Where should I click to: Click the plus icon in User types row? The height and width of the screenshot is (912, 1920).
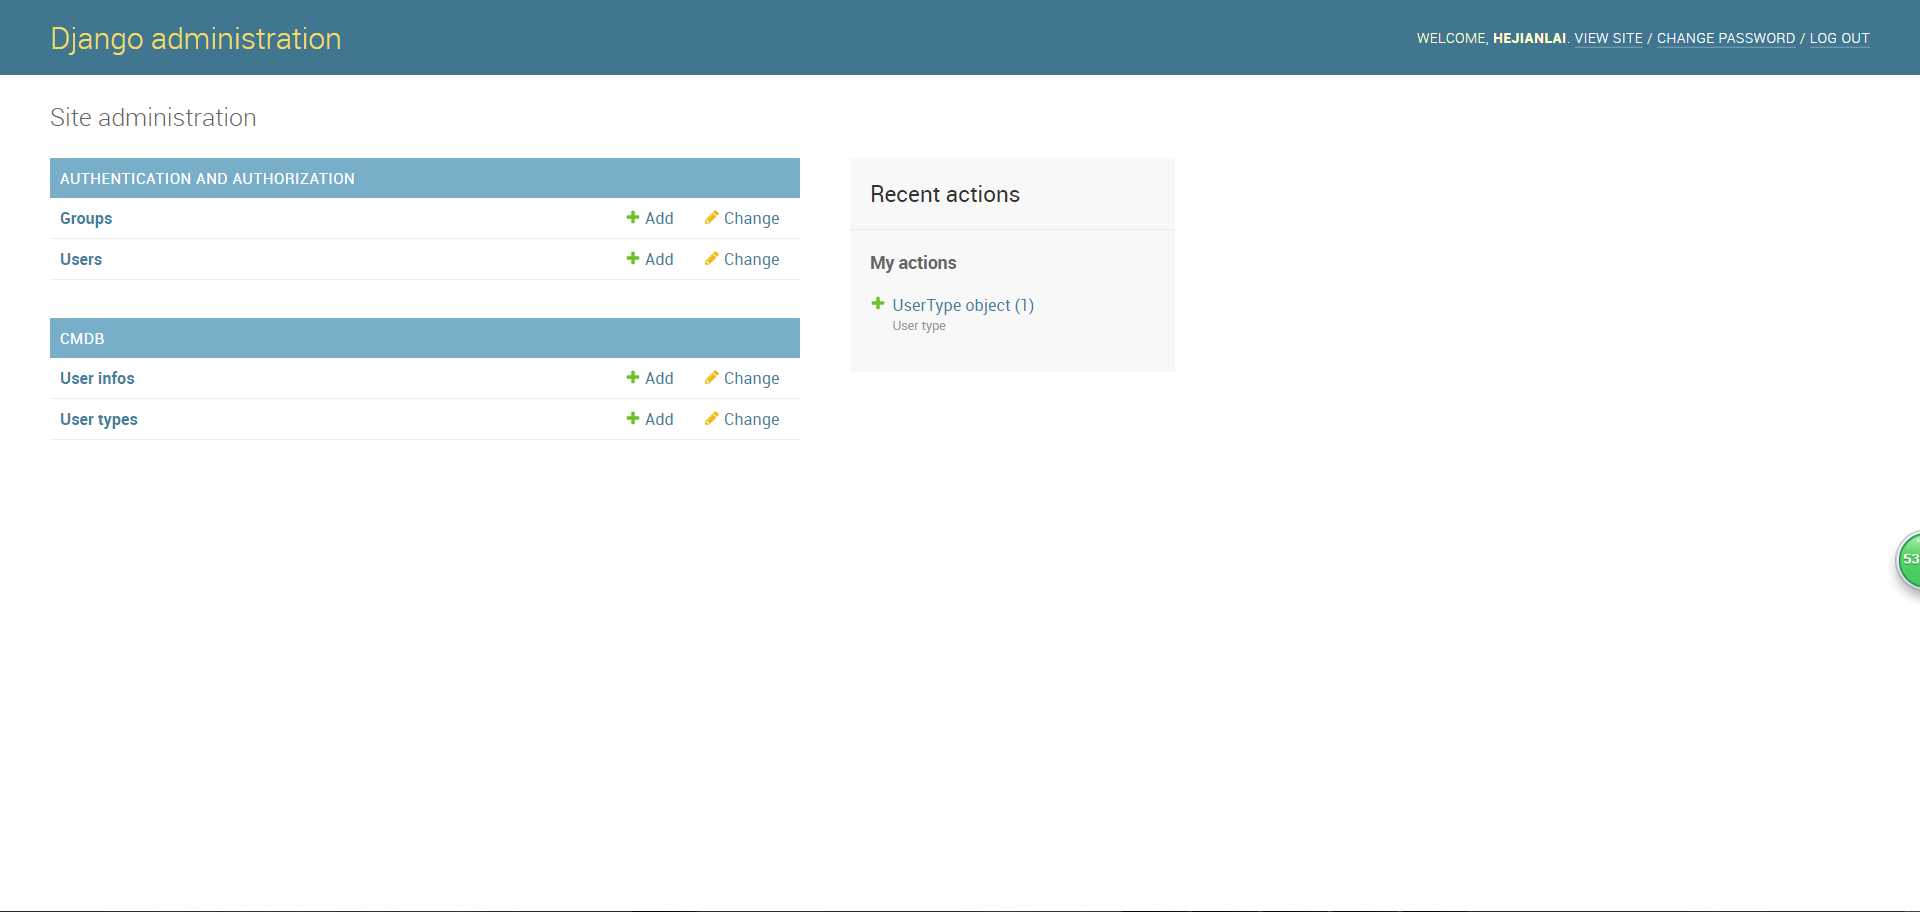tap(632, 418)
